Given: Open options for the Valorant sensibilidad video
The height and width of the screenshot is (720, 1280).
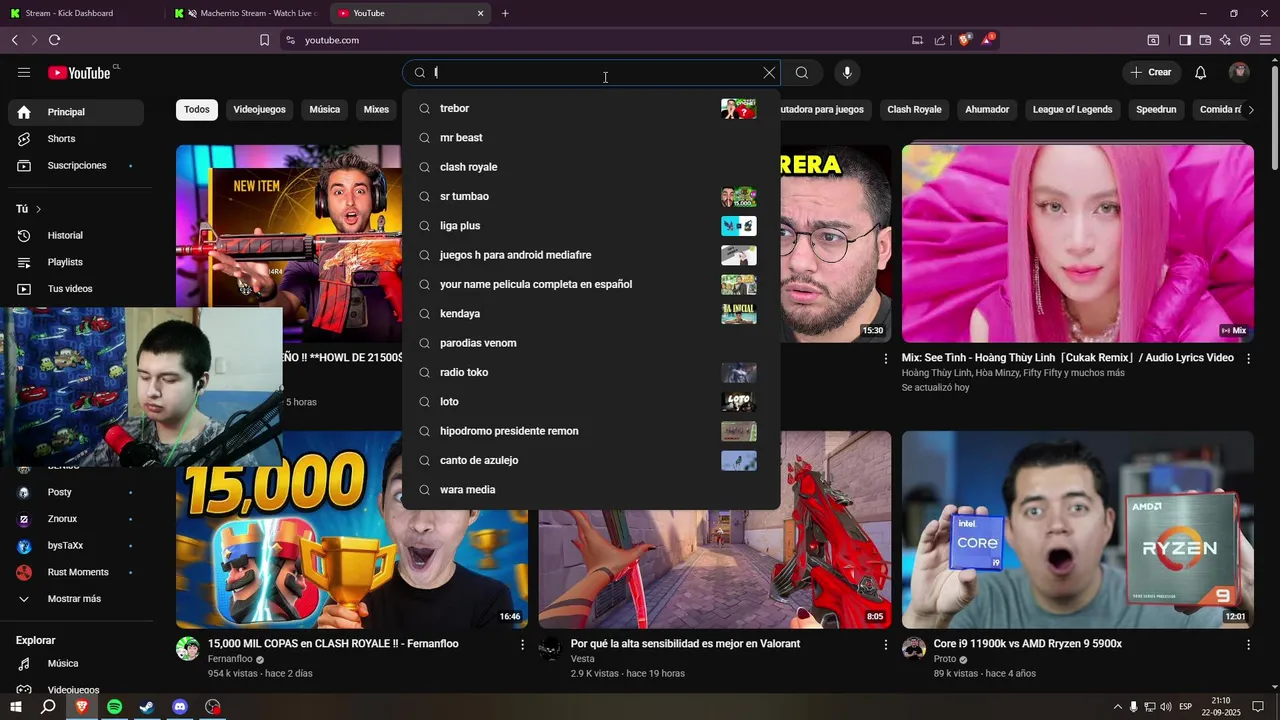Looking at the screenshot, I should (885, 645).
